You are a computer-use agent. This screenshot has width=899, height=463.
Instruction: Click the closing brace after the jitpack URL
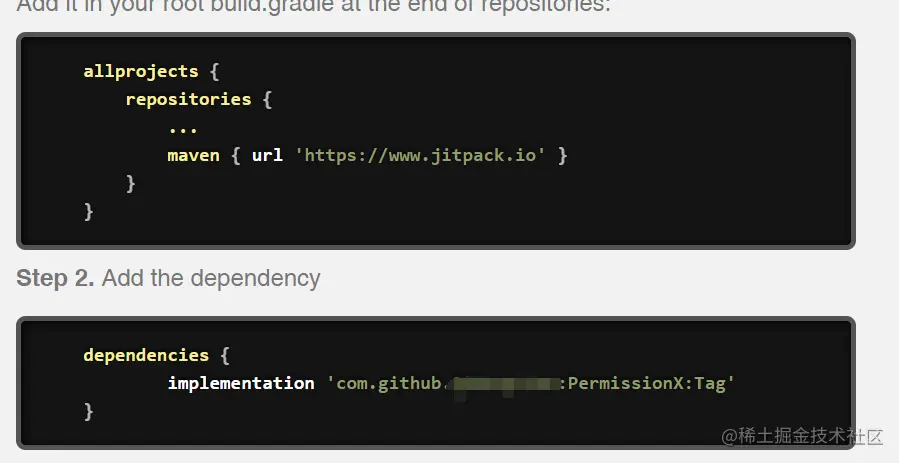coord(563,155)
